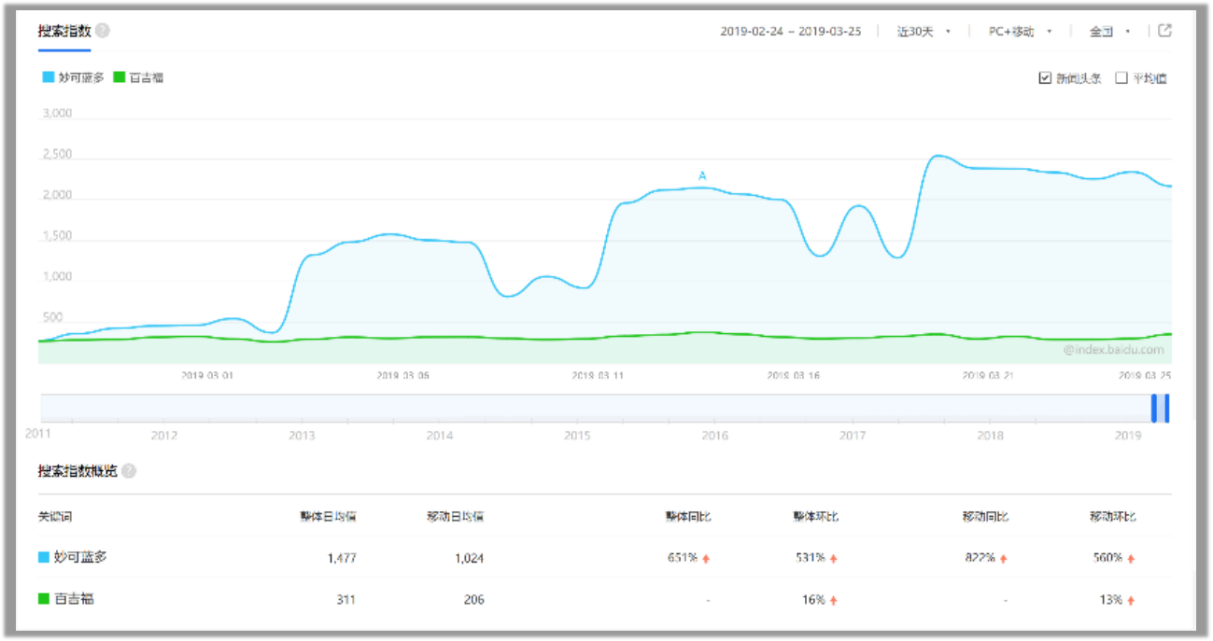The height and width of the screenshot is (641, 1213).
Task: Click the red up arrow next to 651%
Action: tap(706, 559)
